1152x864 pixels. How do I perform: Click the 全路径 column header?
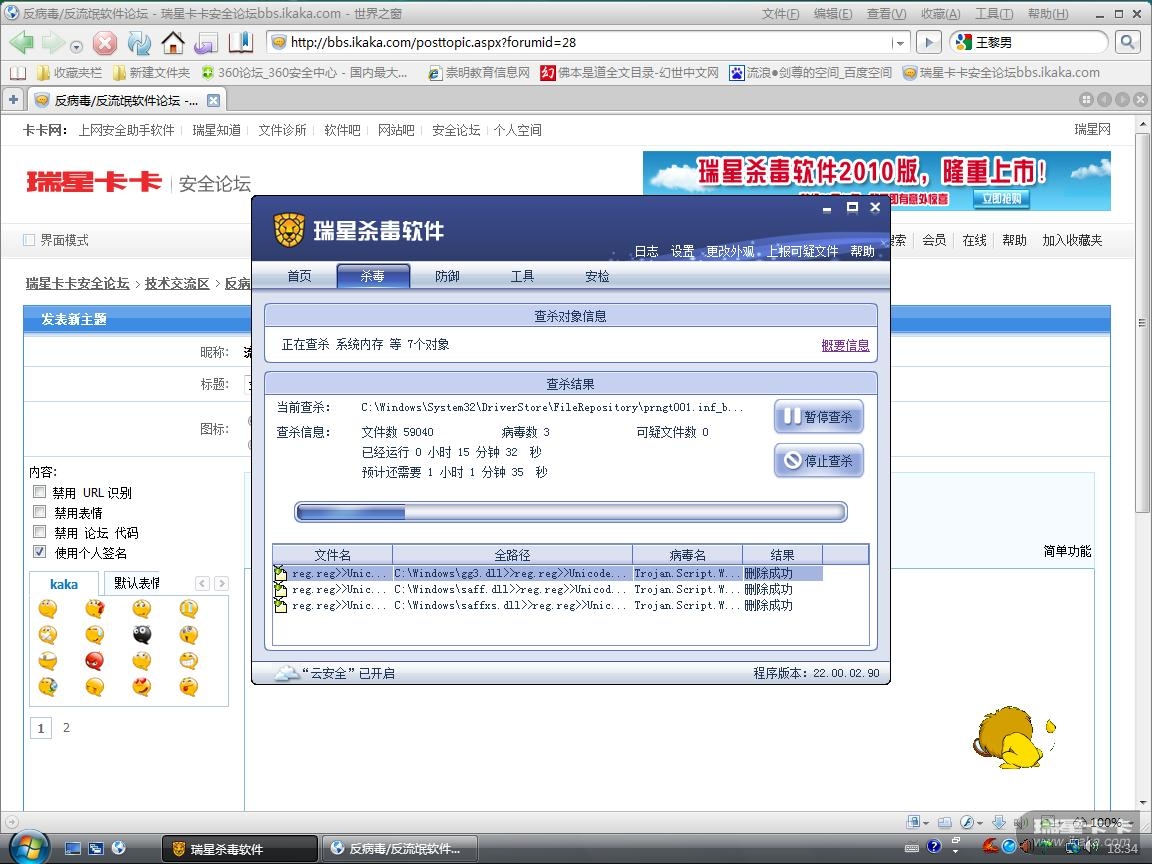click(512, 555)
